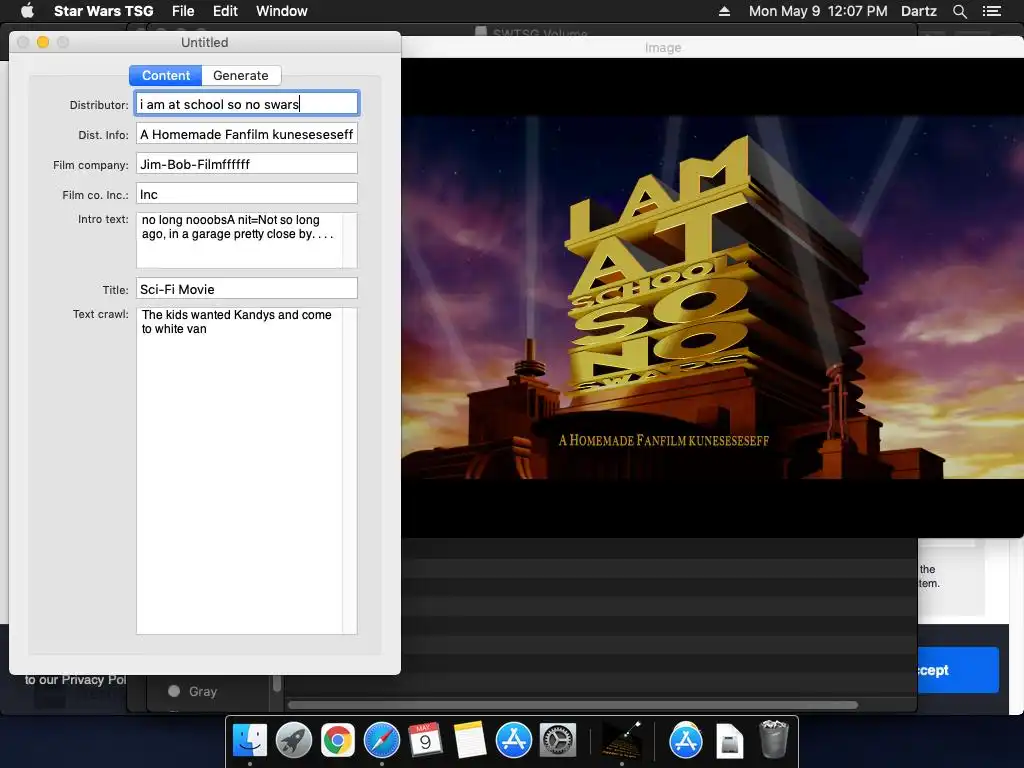Open Notification Center list icon
Image resolution: width=1024 pixels, height=768 pixels.
(x=991, y=10)
